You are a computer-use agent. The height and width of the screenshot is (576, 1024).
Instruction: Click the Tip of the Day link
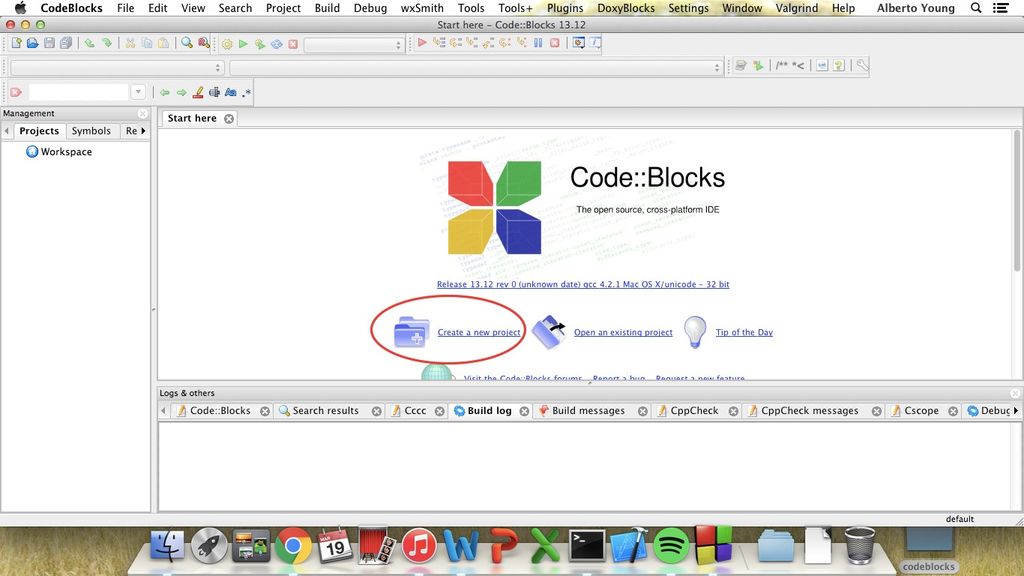(x=744, y=332)
